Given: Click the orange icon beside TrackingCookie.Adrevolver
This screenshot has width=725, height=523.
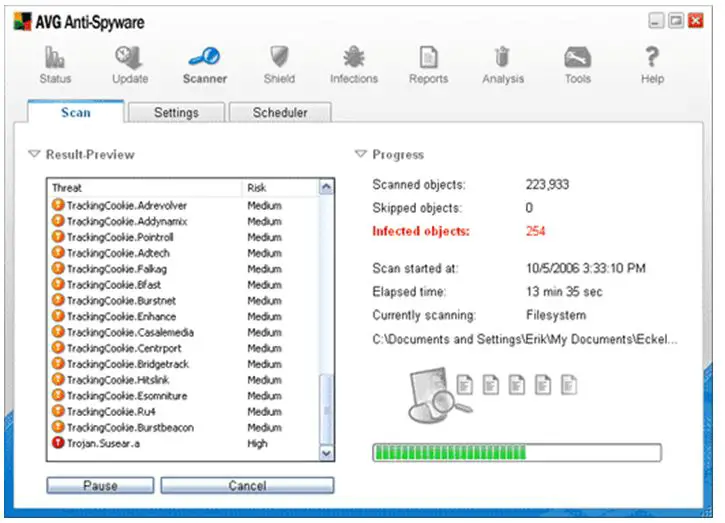Looking at the screenshot, I should (x=58, y=205).
